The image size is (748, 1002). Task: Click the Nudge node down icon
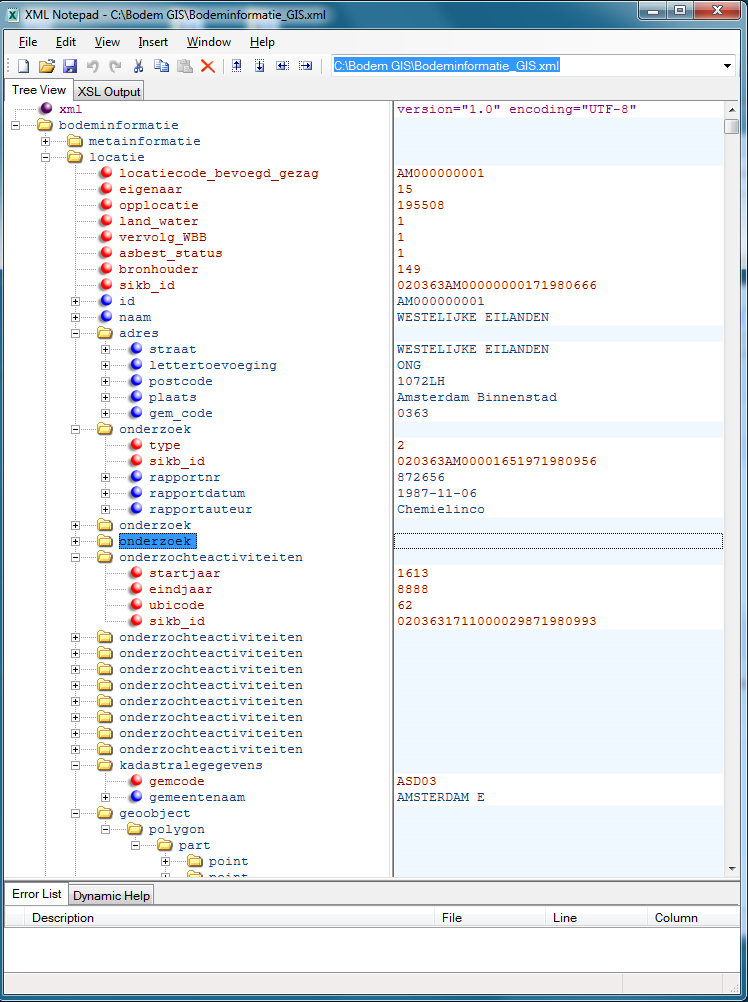(259, 66)
